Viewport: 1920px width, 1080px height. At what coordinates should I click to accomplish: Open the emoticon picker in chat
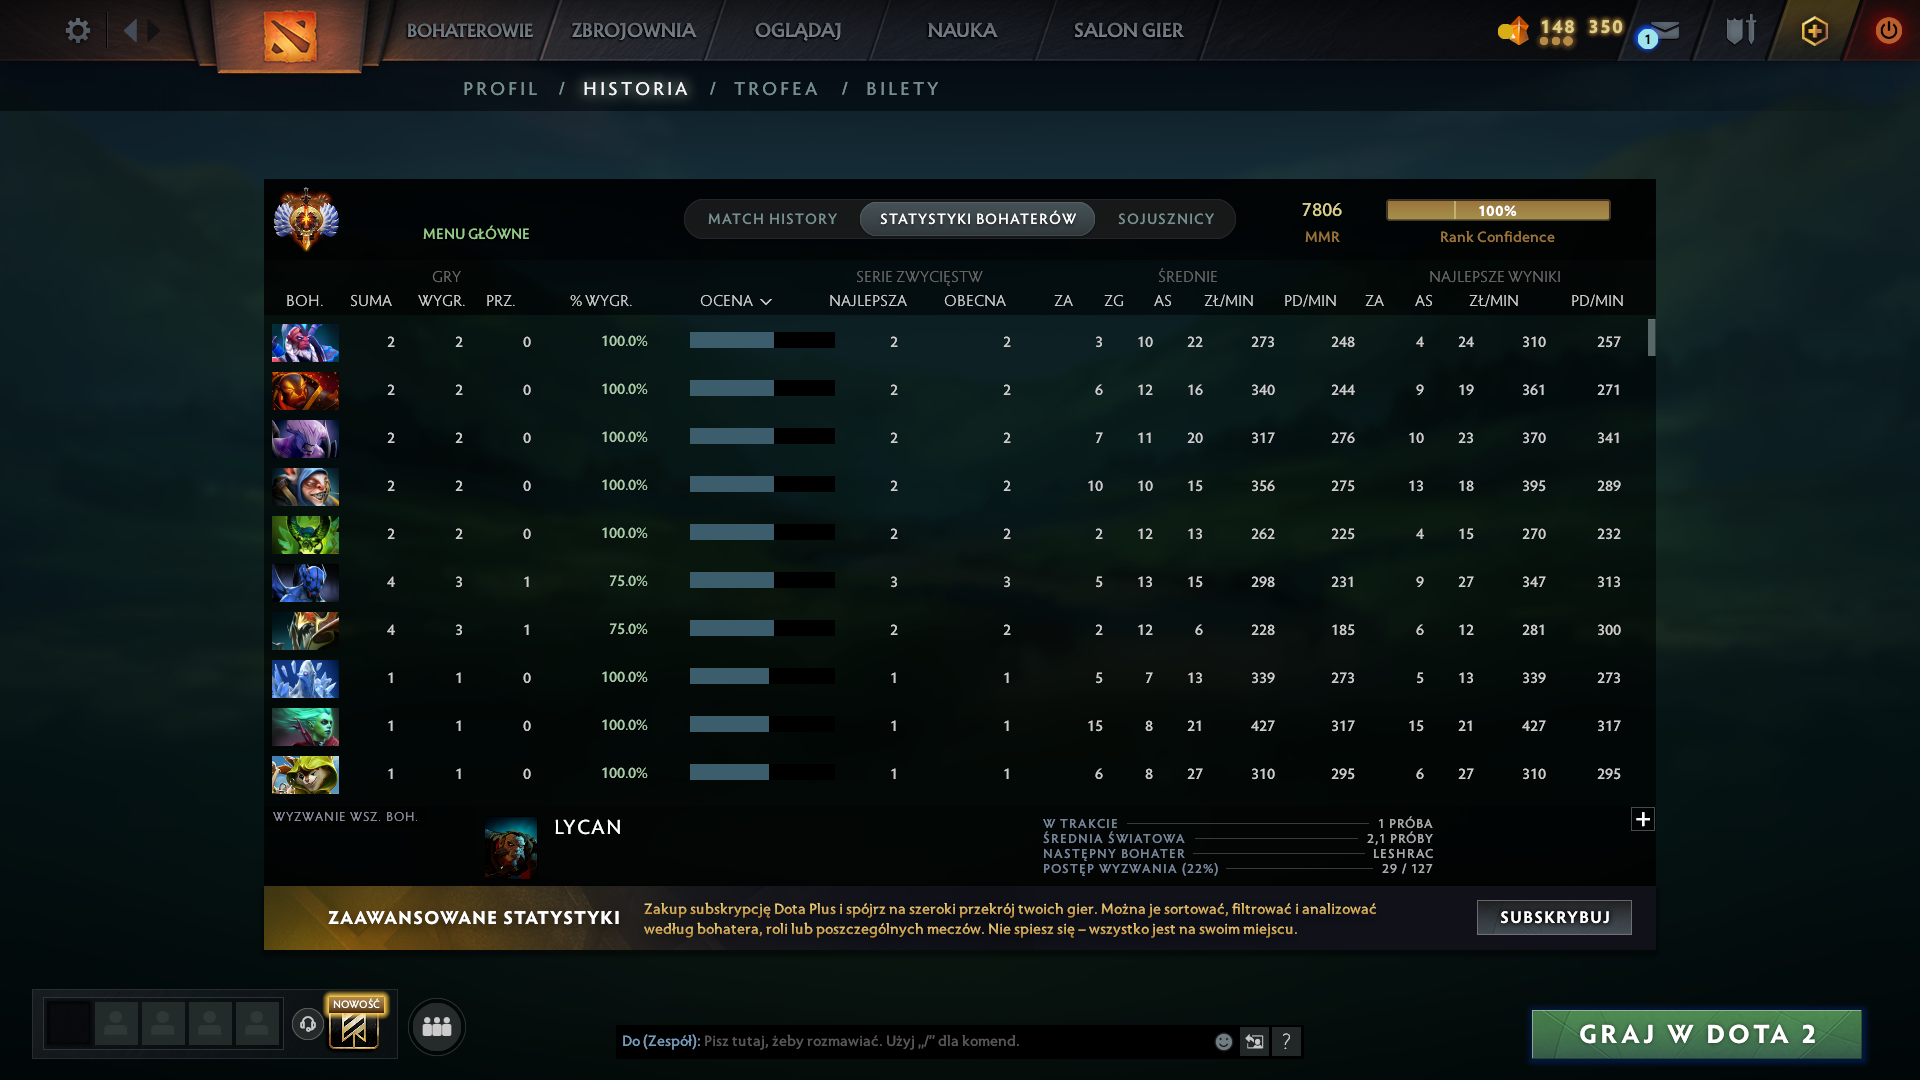[1223, 1042]
